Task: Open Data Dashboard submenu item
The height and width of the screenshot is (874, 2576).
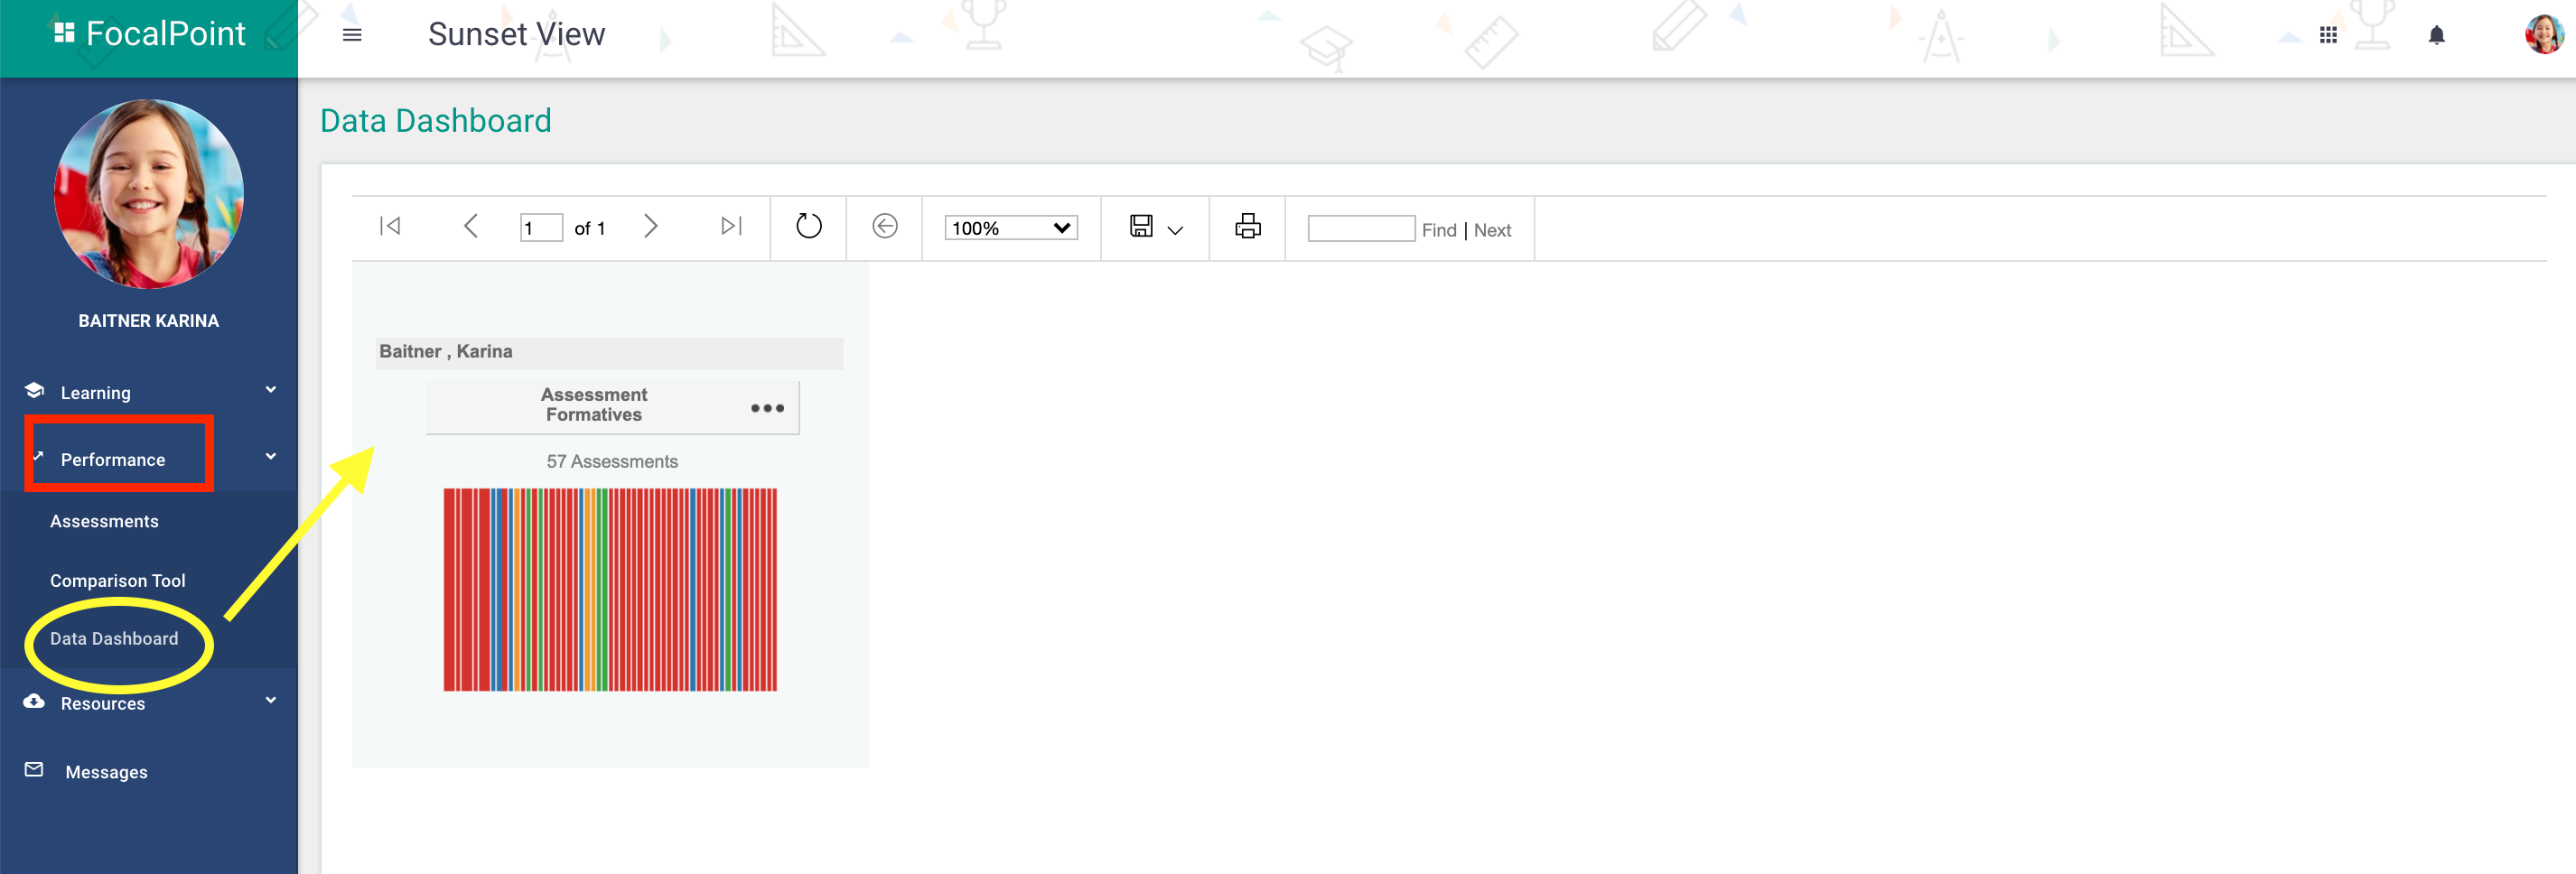Action: click(114, 639)
